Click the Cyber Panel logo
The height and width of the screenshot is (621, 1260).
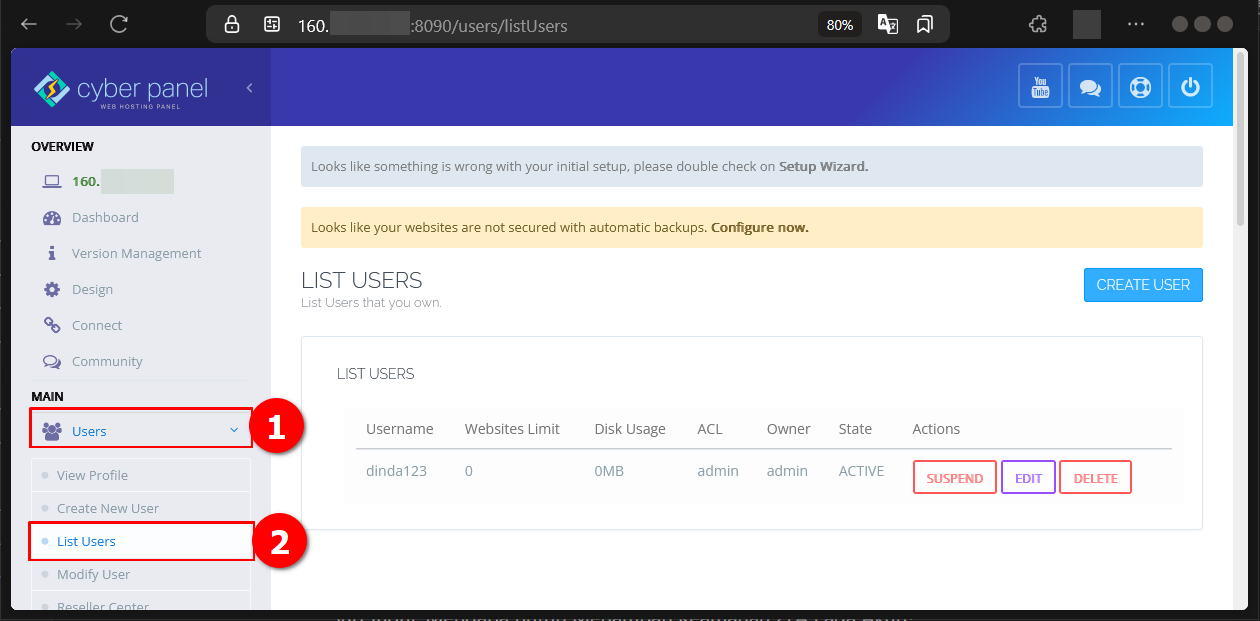click(120, 90)
